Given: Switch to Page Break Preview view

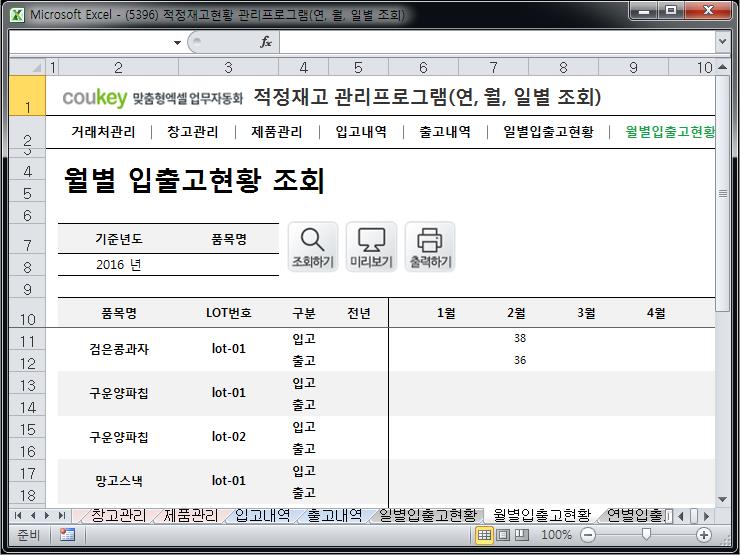Looking at the screenshot, I should coord(521,535).
